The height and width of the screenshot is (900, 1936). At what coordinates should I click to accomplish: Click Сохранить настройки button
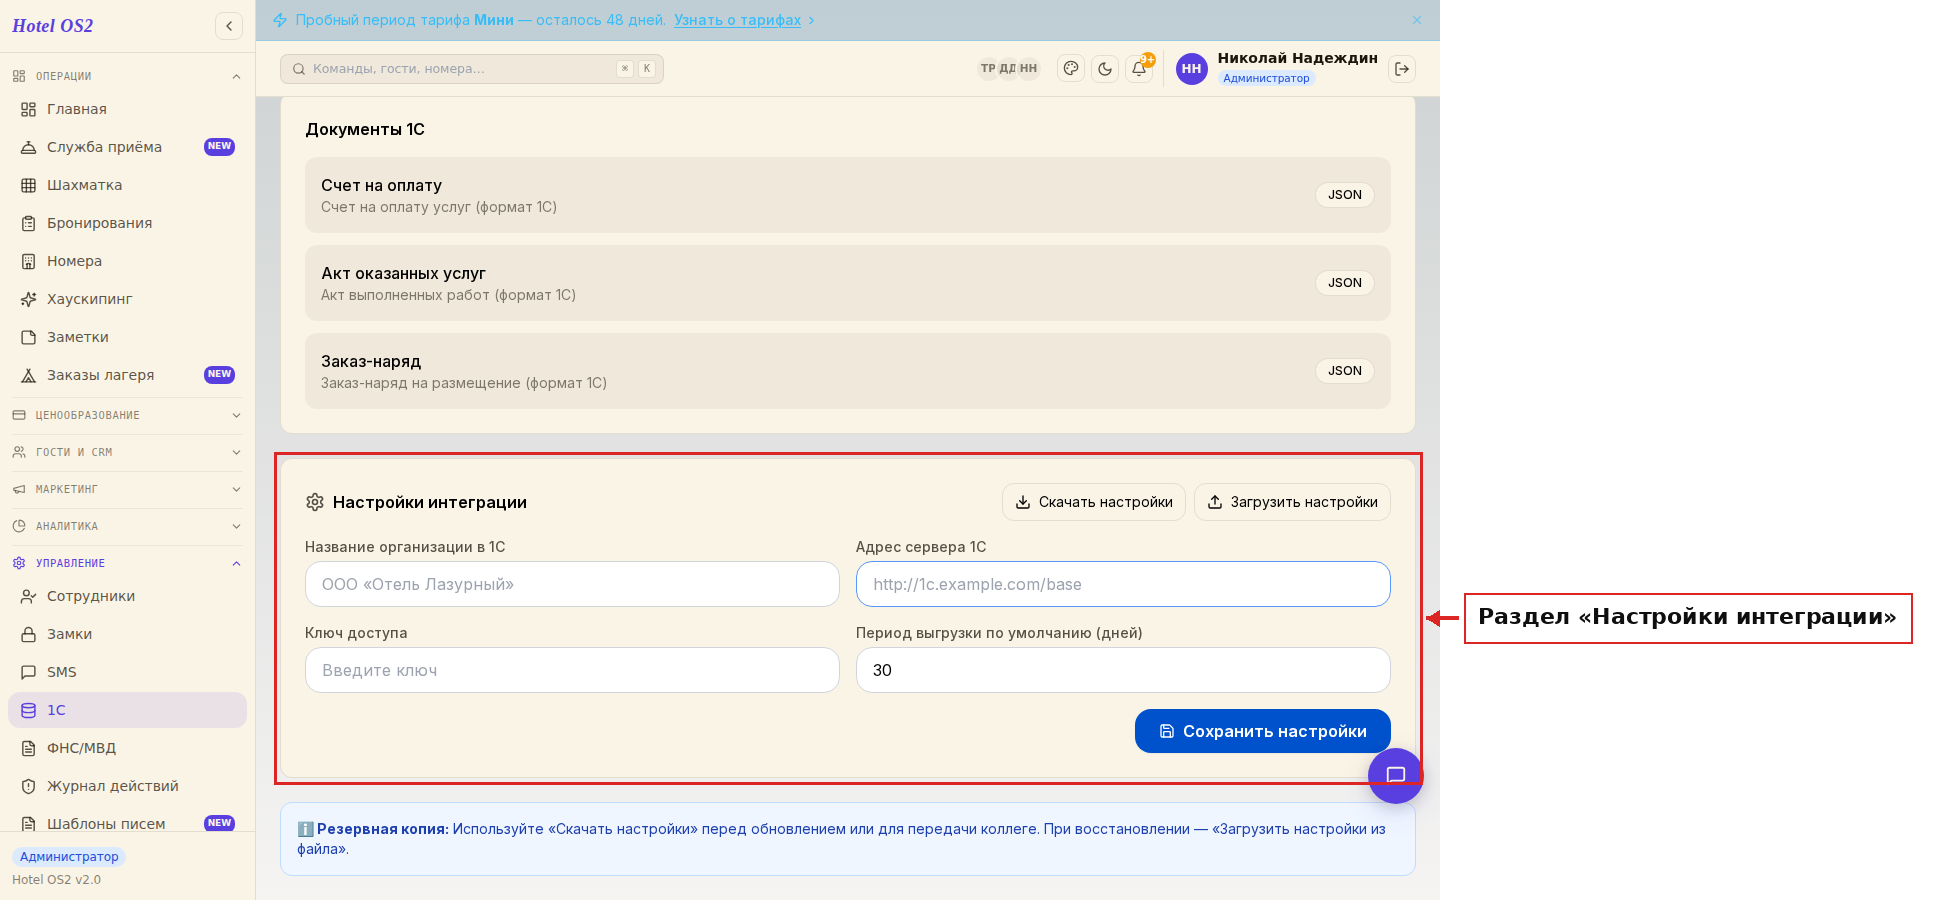pos(1262,731)
